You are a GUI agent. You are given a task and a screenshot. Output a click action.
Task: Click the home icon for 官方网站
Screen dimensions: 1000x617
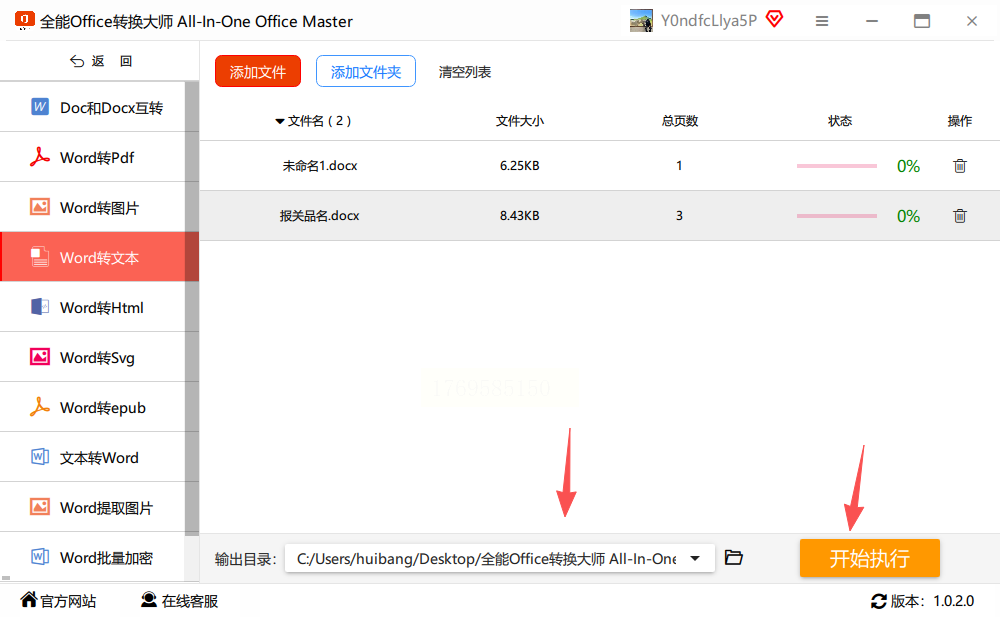pyautogui.click(x=29, y=600)
